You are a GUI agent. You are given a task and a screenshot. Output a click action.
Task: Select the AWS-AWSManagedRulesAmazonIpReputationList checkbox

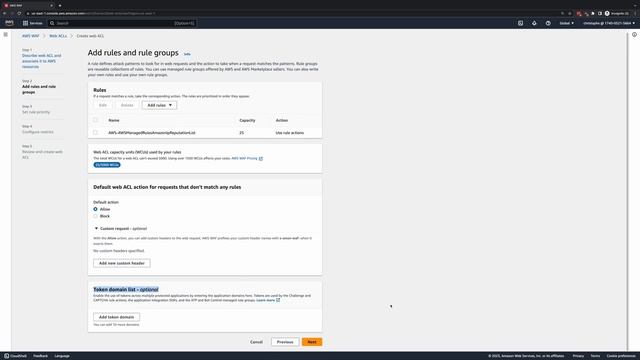[96, 133]
